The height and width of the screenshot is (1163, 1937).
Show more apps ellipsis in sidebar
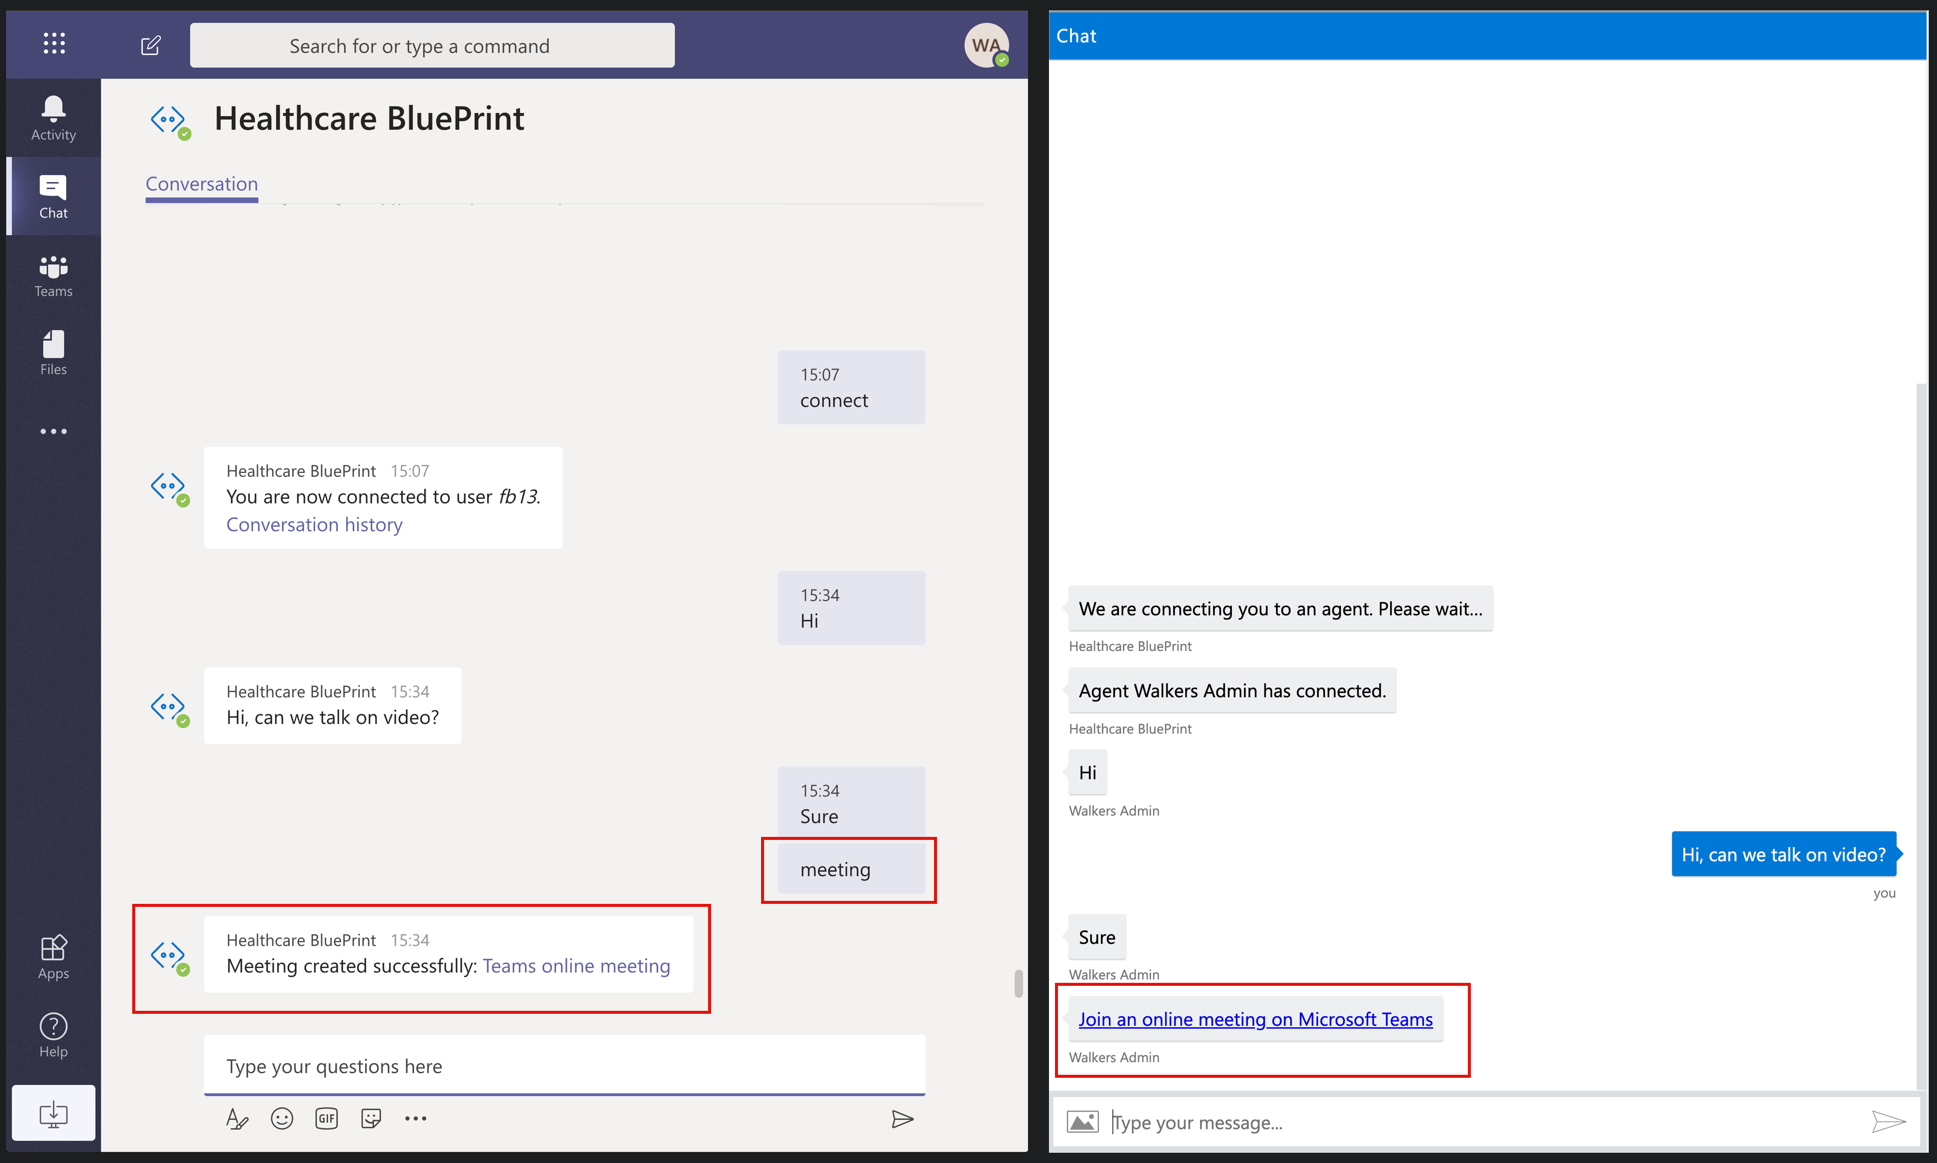pos(53,431)
